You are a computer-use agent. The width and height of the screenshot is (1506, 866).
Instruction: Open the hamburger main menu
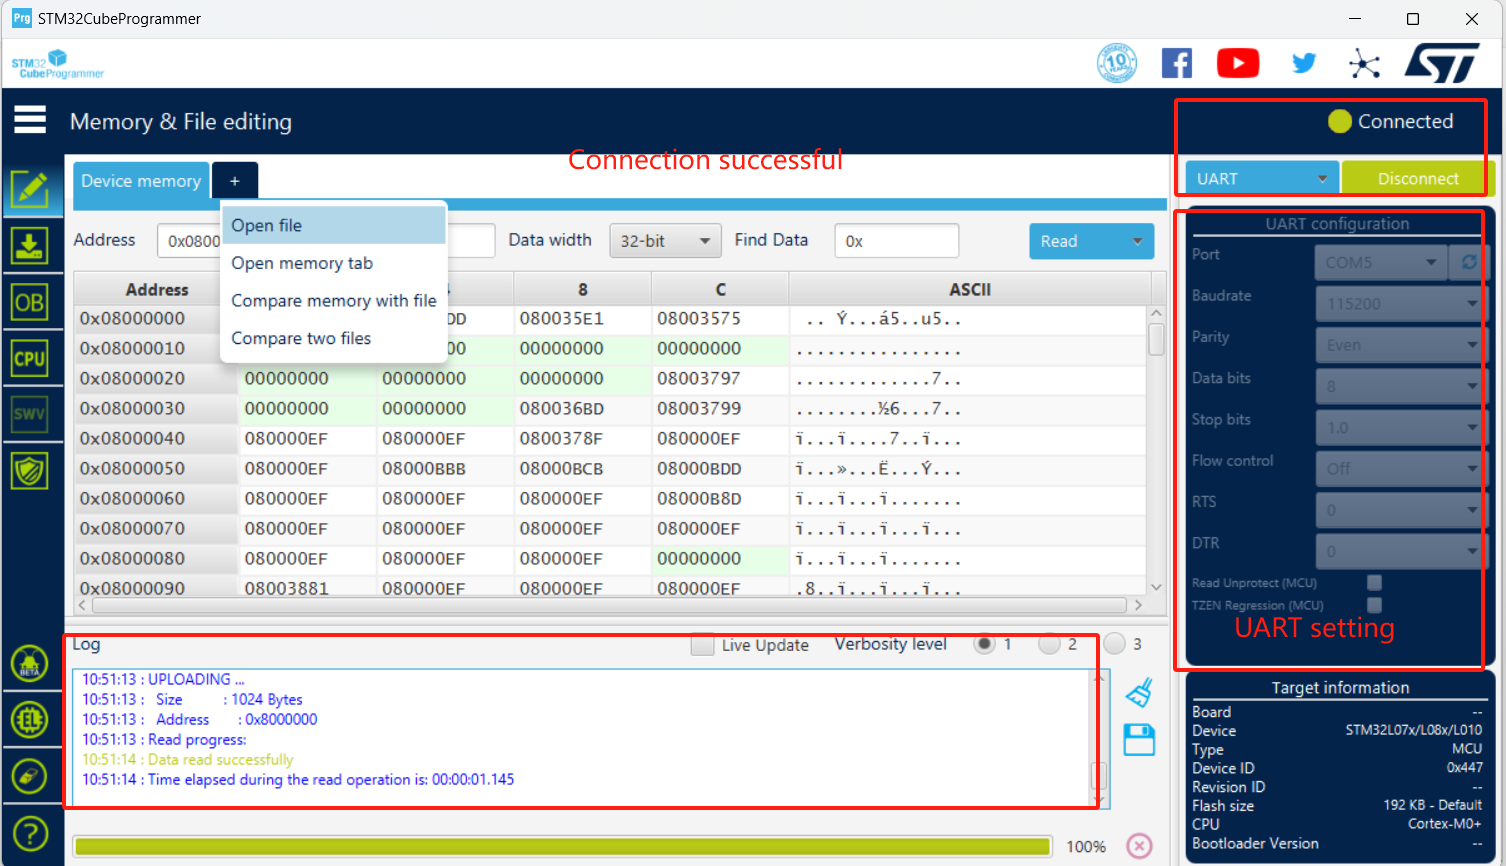[30, 120]
